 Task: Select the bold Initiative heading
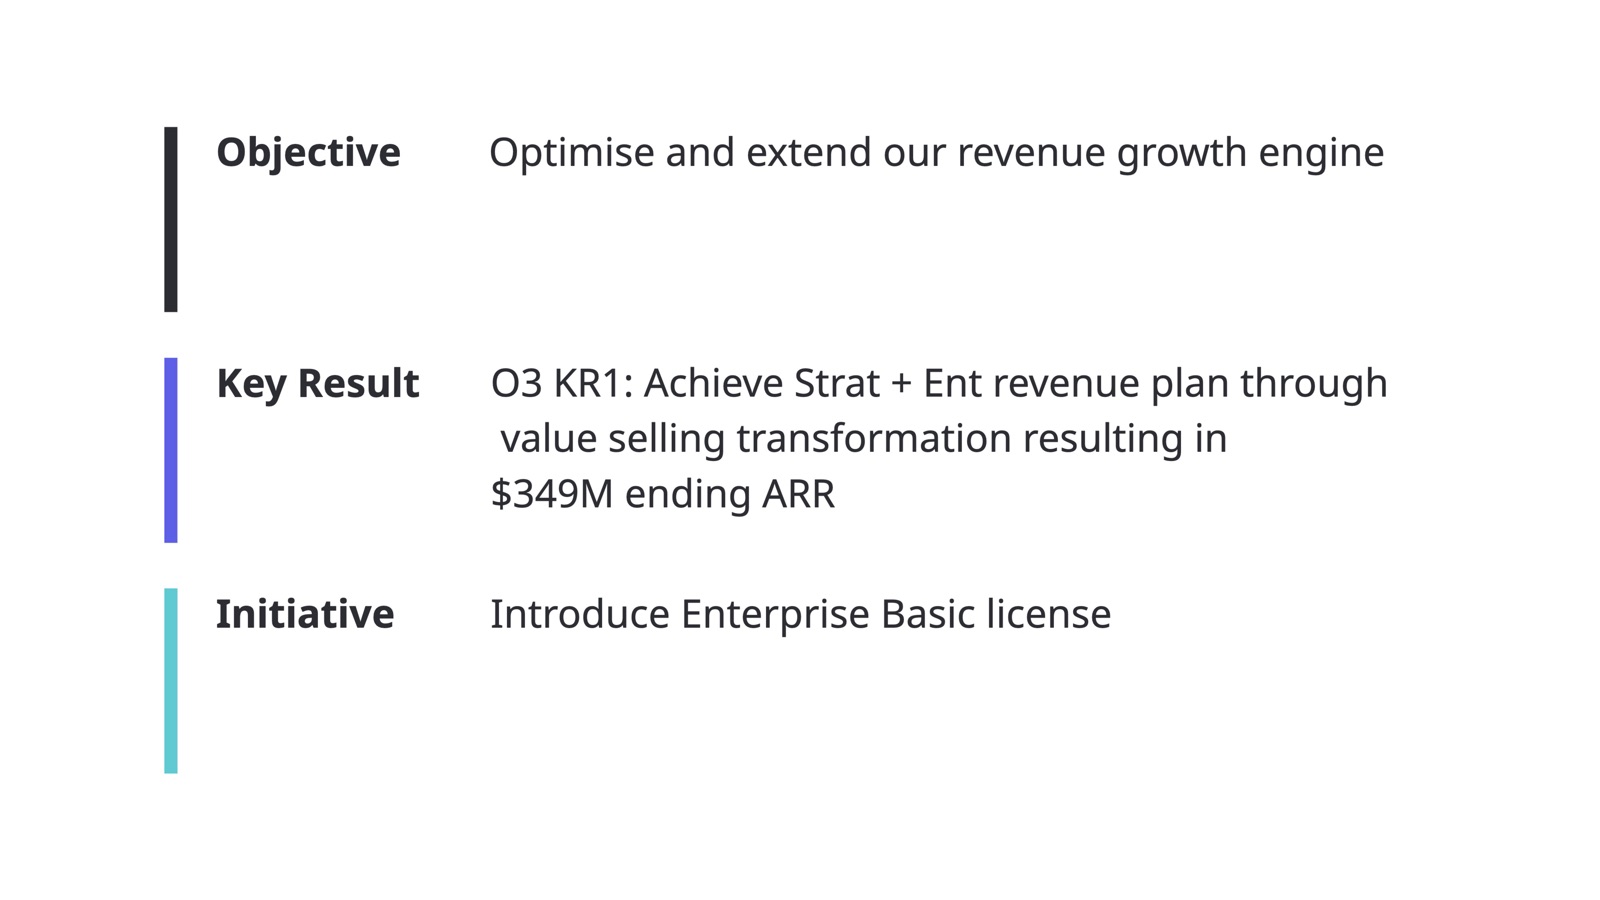[305, 614]
